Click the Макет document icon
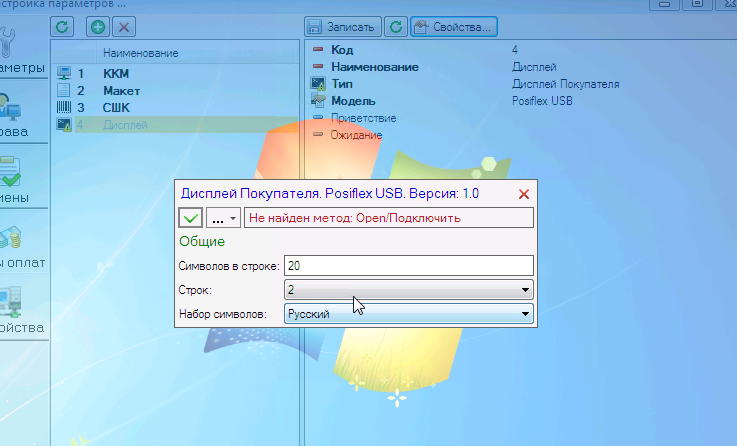This screenshot has height=446, width=737. click(63, 90)
